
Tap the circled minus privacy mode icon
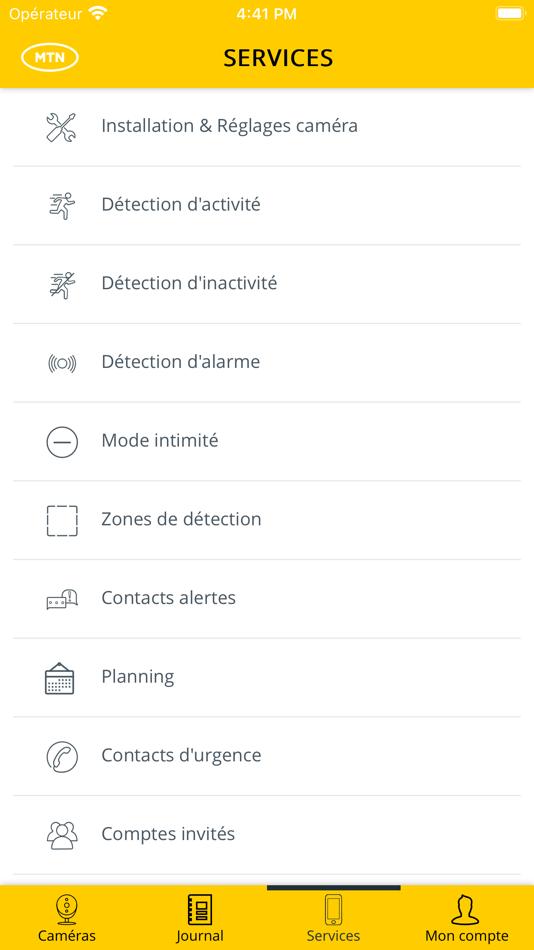coord(62,442)
